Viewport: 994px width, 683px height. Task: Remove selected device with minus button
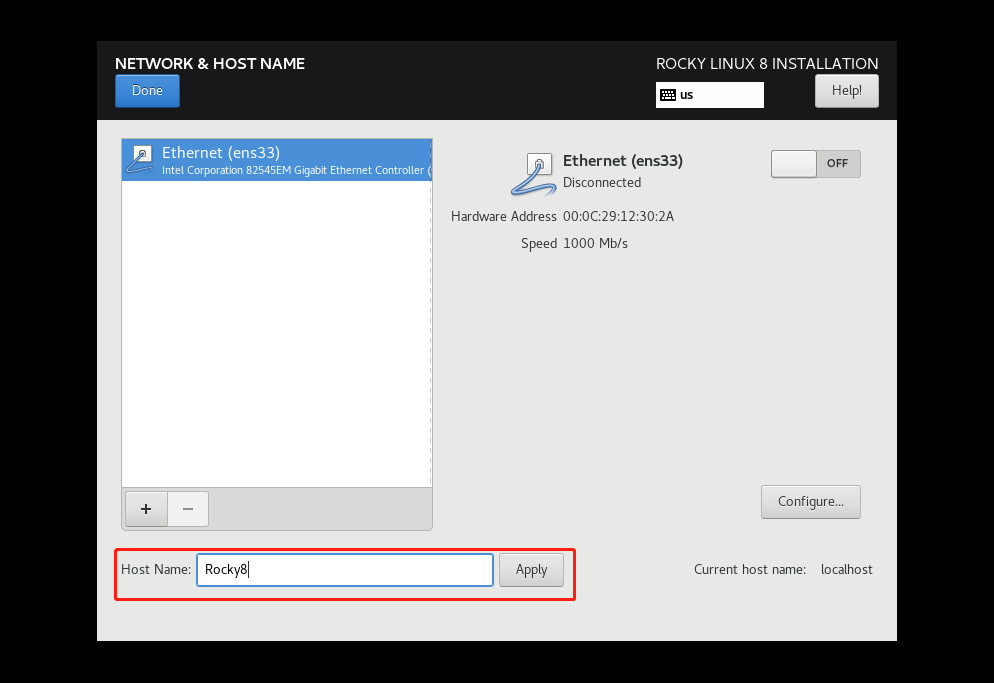tap(188, 509)
